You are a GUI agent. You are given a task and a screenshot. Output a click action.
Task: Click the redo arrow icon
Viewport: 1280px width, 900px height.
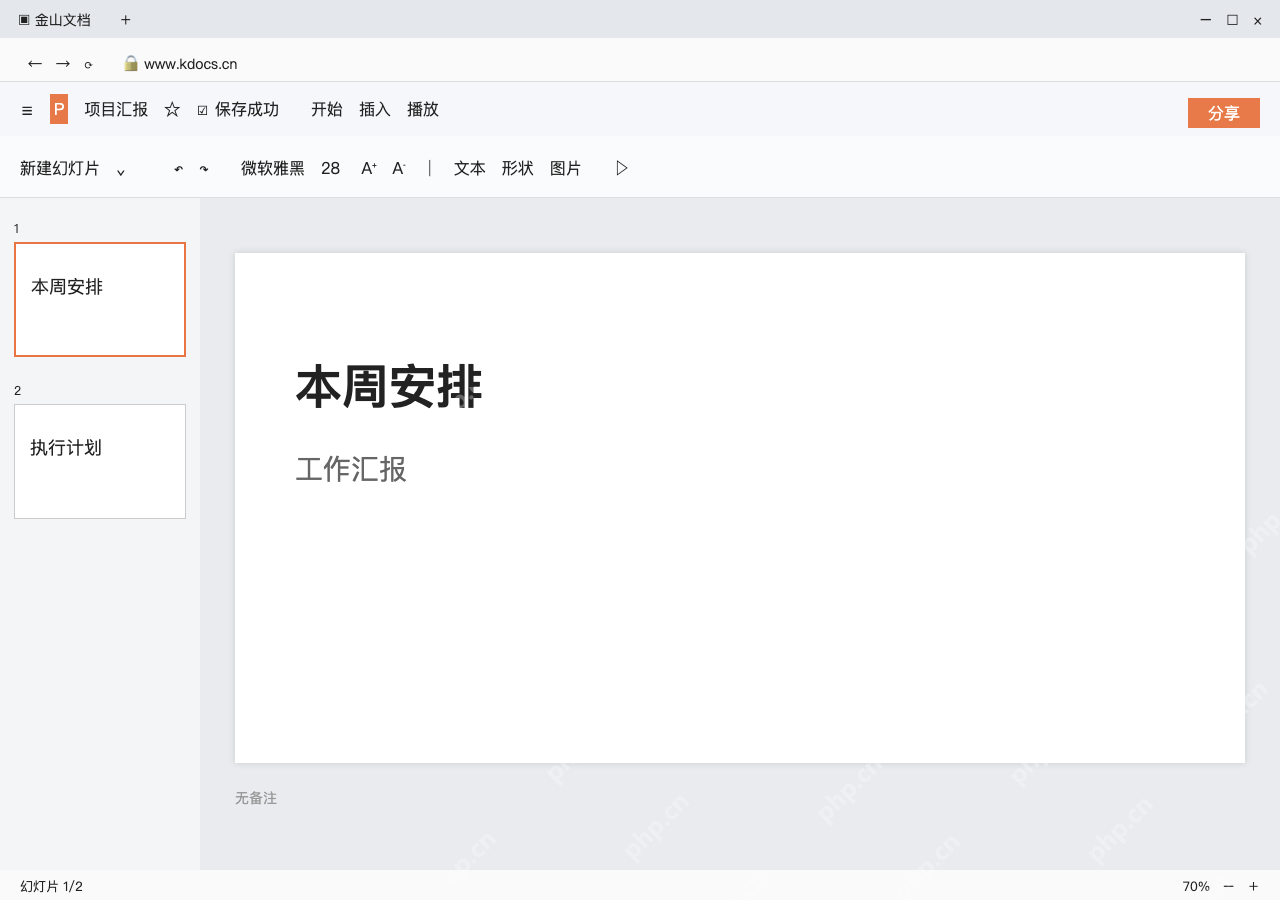(x=204, y=169)
